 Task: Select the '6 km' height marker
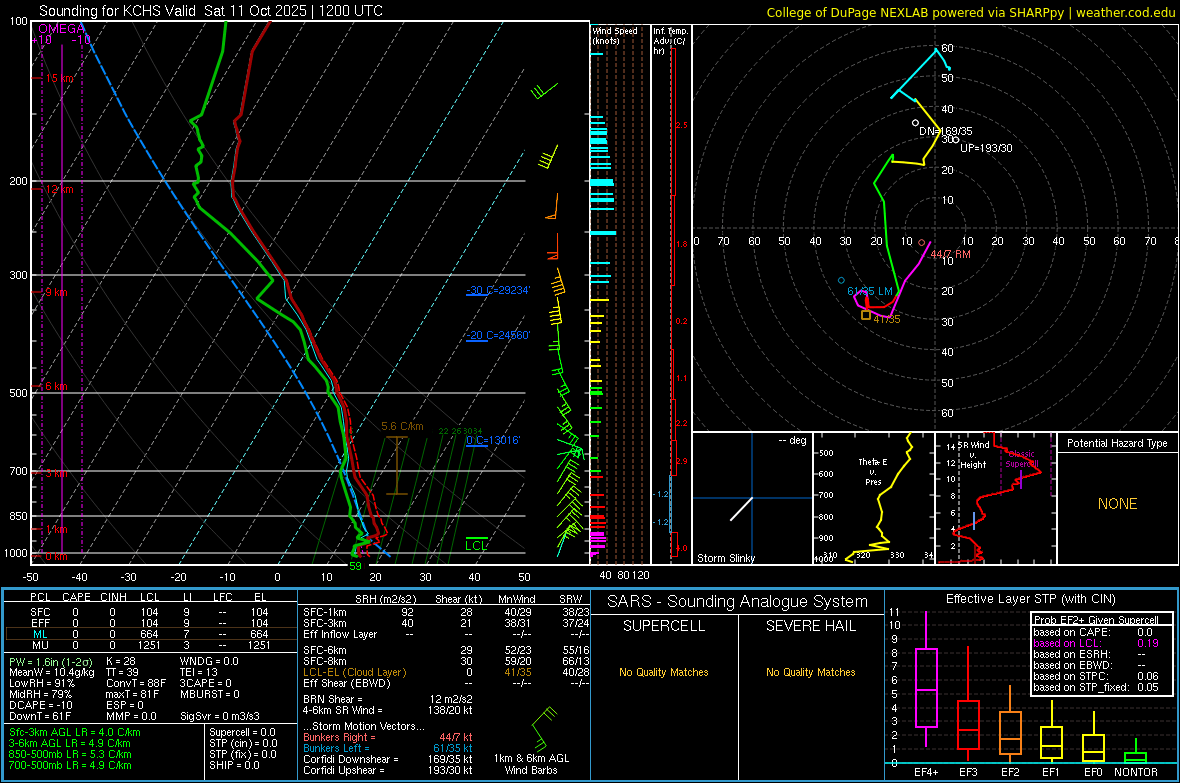tap(56, 386)
